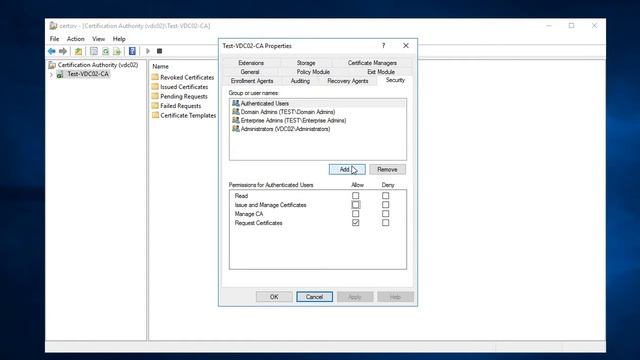Click the Revoked Certificates folder icon
Viewport: 640px width, 360px height.
(x=155, y=77)
